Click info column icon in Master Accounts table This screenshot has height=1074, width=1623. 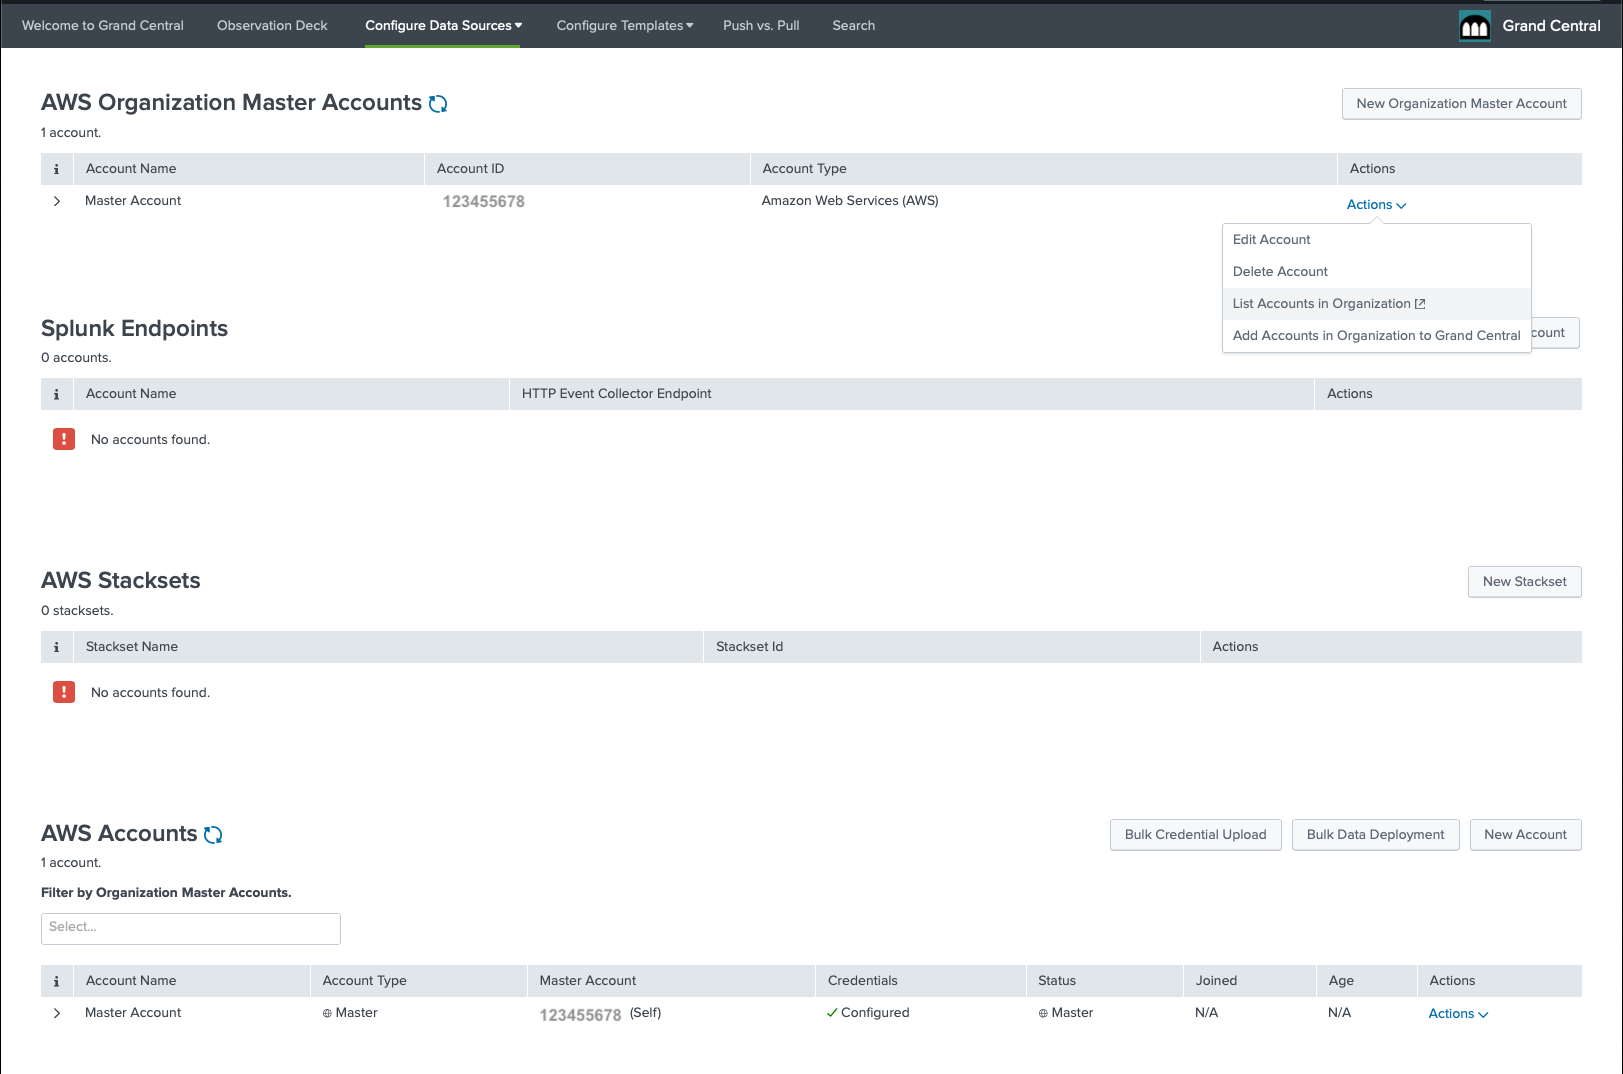pos(56,169)
